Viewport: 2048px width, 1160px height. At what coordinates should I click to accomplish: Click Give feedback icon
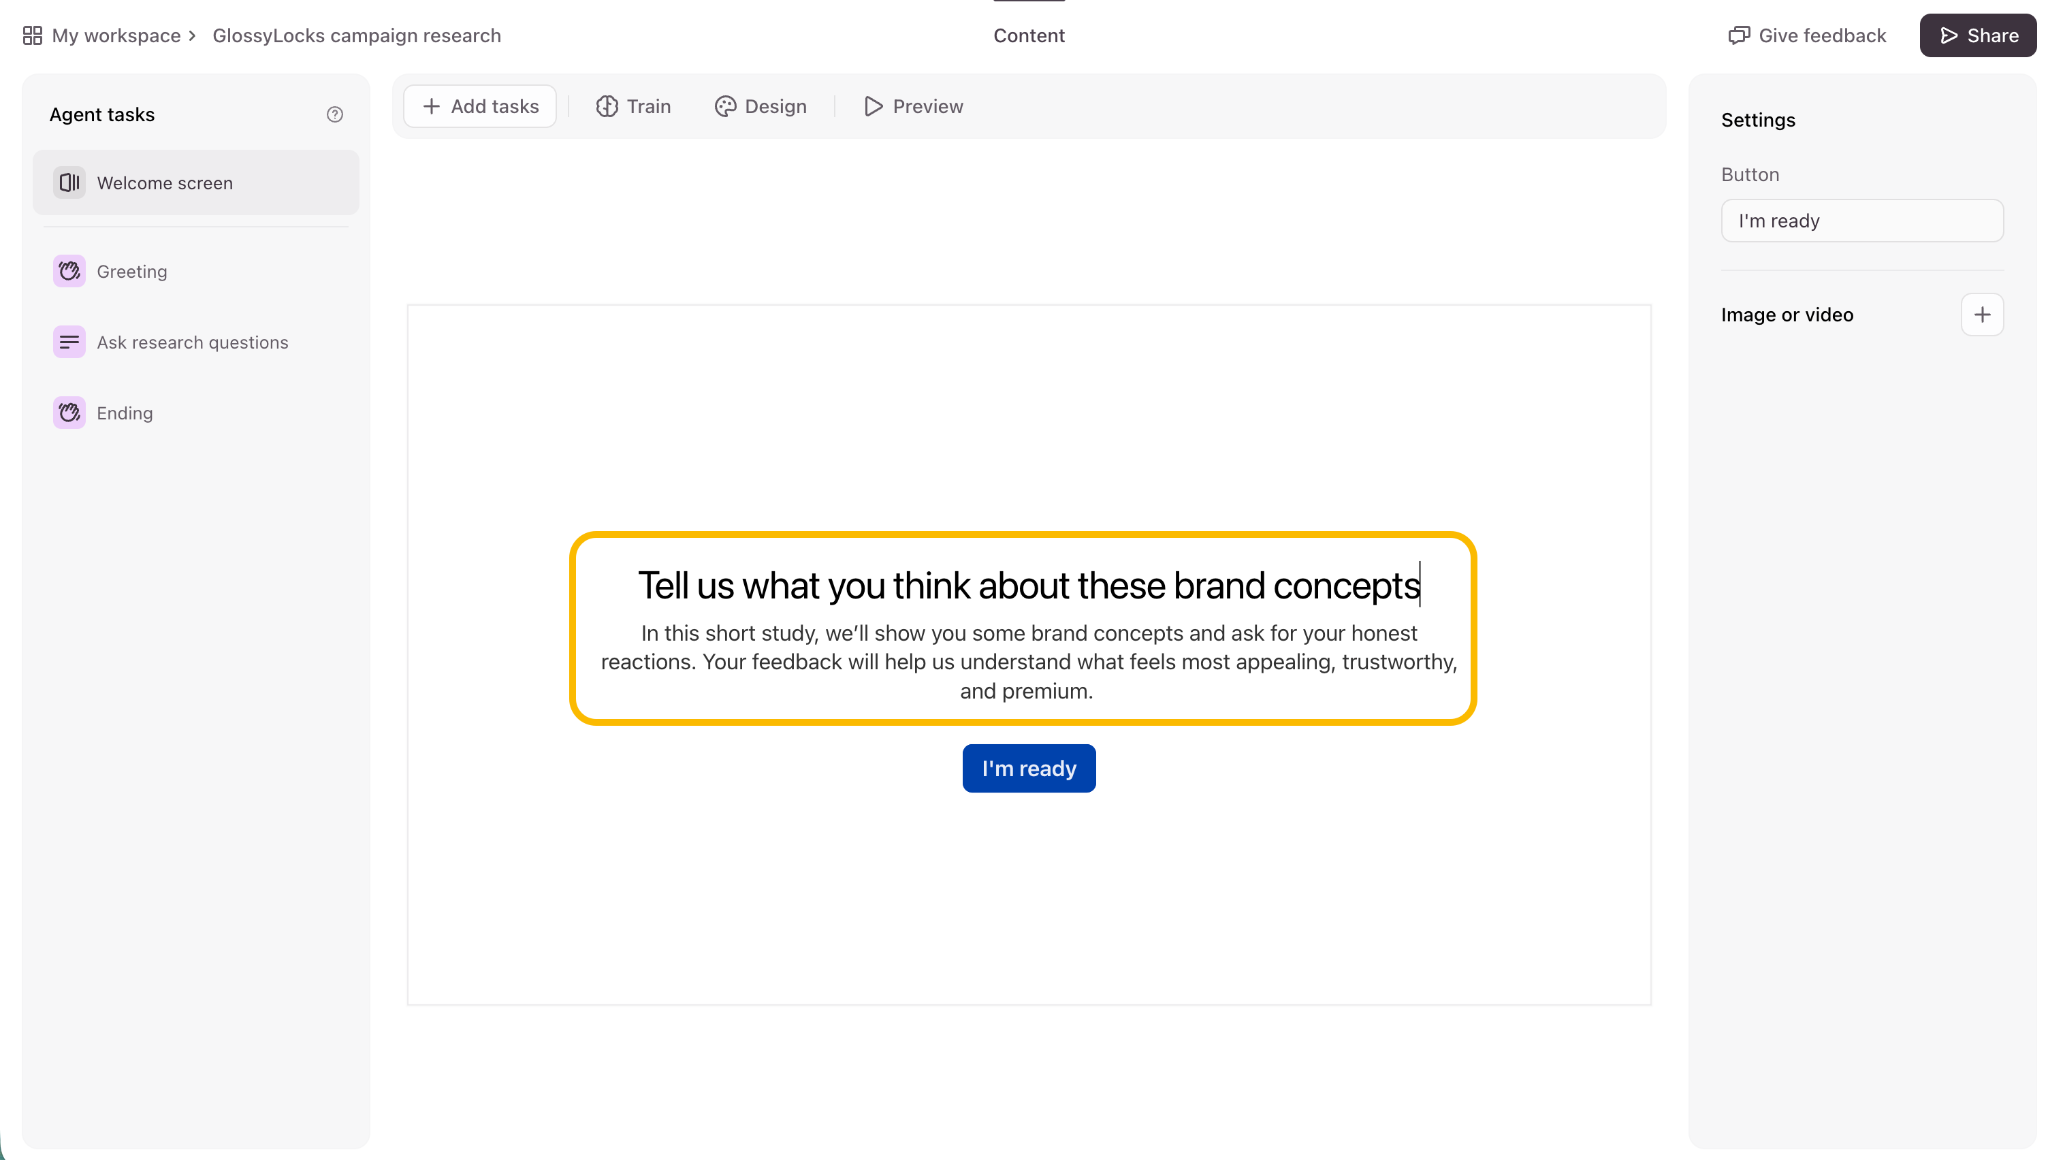[1739, 36]
